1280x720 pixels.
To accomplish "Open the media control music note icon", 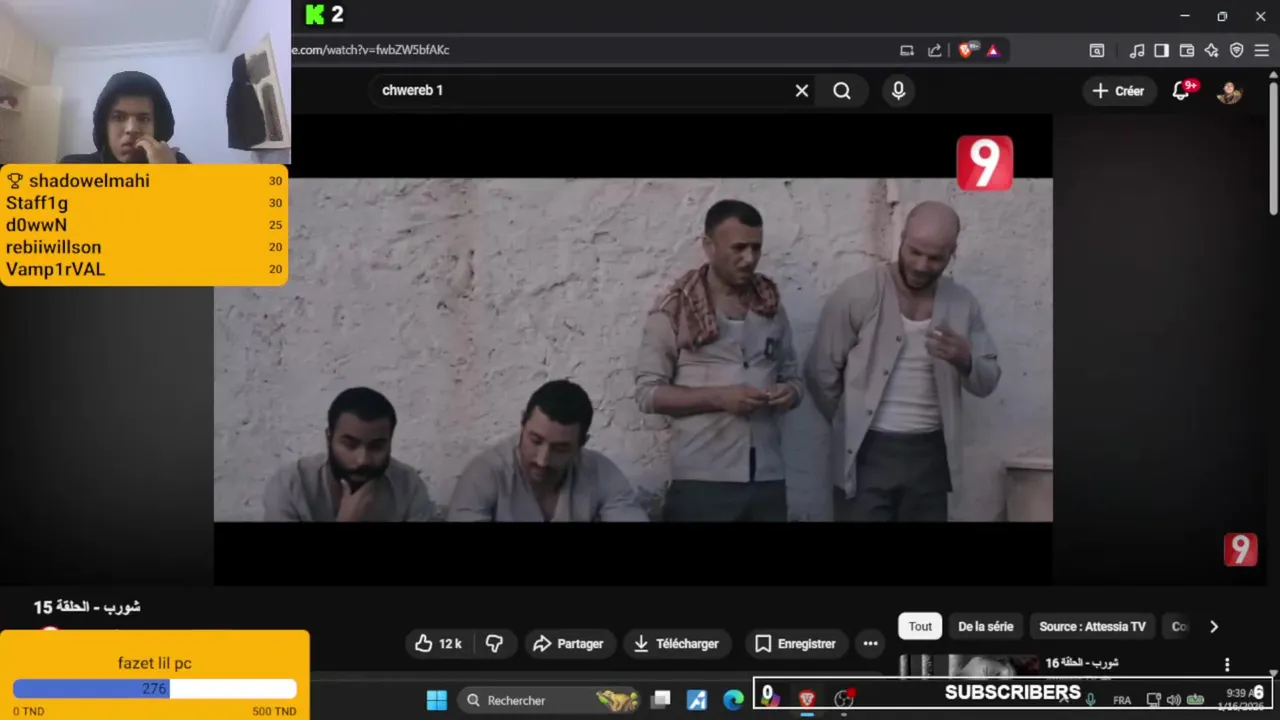I will pyautogui.click(x=1137, y=50).
